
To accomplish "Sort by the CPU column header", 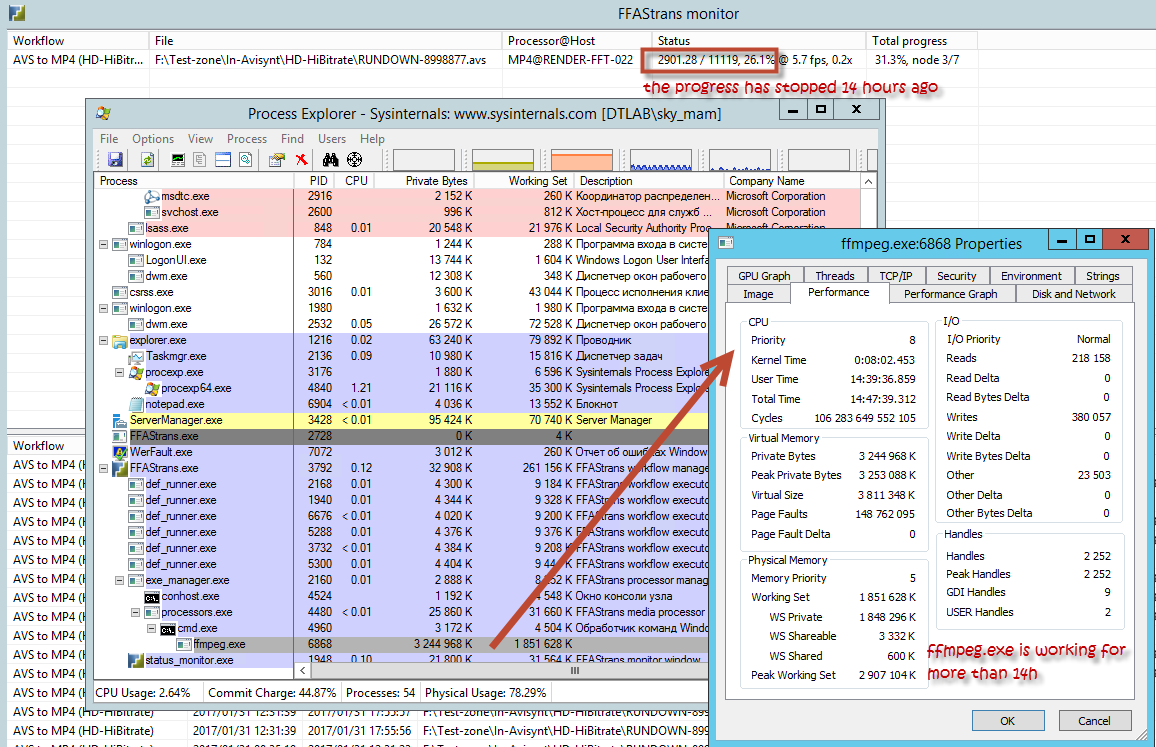I will coord(355,181).
